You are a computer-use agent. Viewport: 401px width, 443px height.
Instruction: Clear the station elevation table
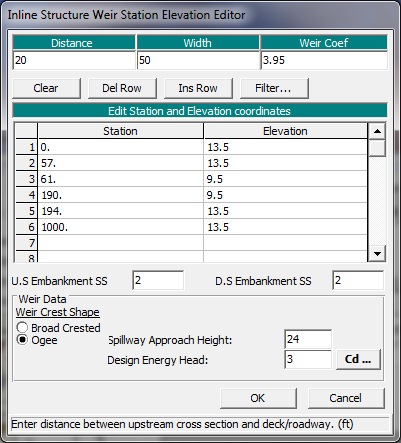(x=46, y=88)
